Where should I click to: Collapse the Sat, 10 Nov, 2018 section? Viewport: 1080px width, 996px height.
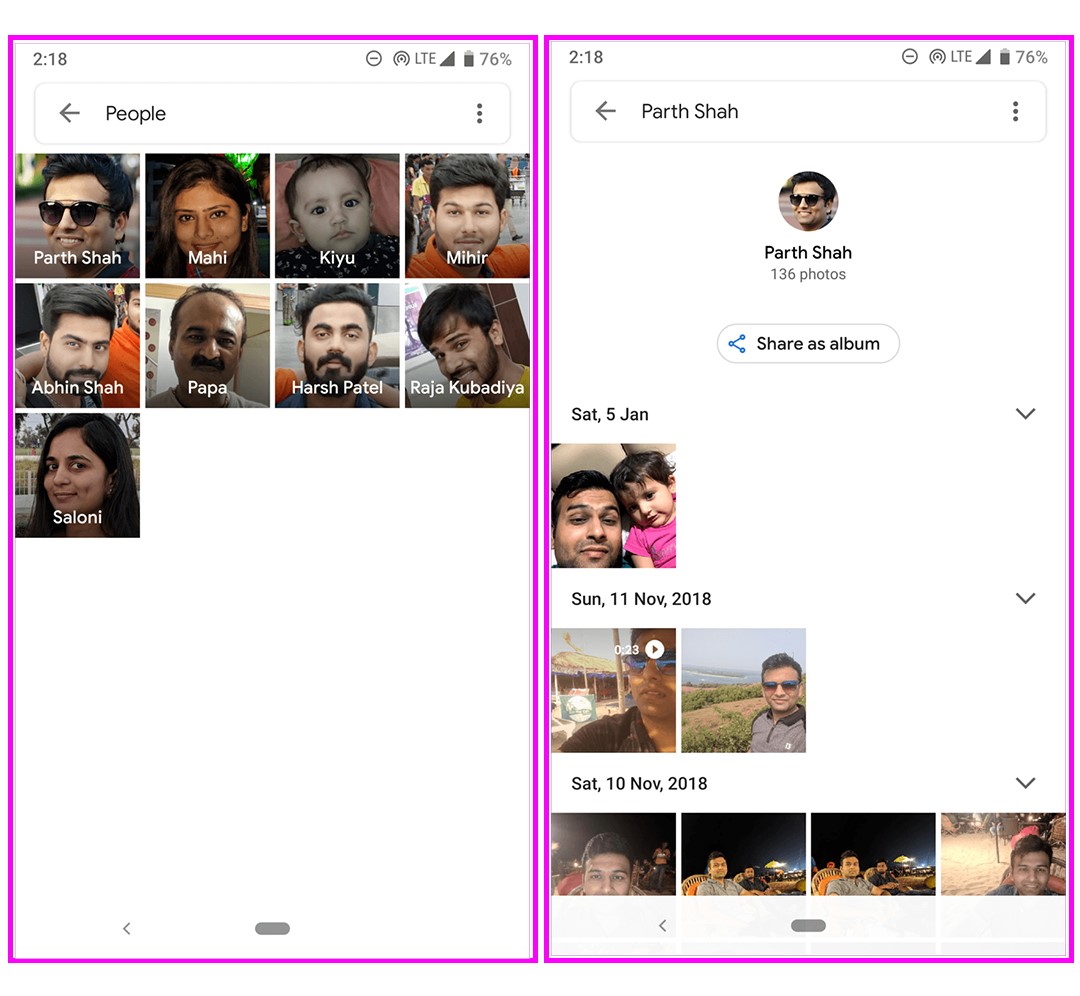[x=1025, y=783]
